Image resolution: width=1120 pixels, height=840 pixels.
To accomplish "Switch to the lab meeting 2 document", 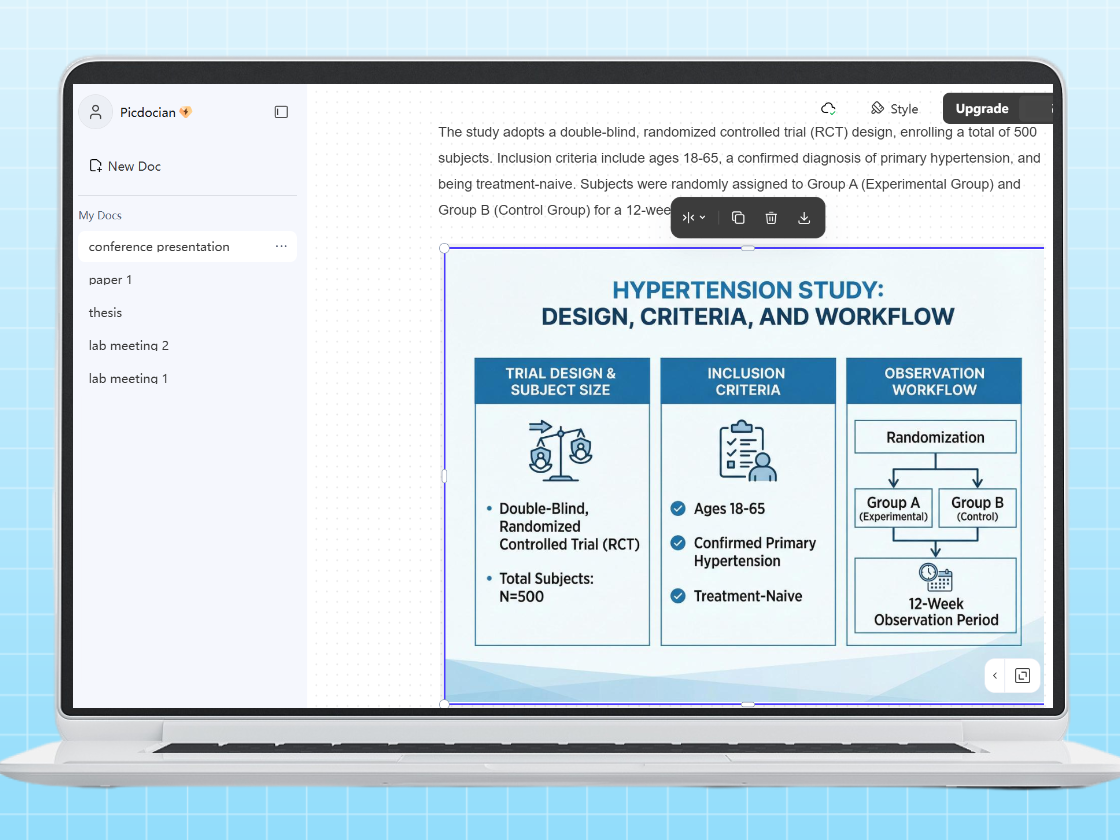I will [x=129, y=345].
